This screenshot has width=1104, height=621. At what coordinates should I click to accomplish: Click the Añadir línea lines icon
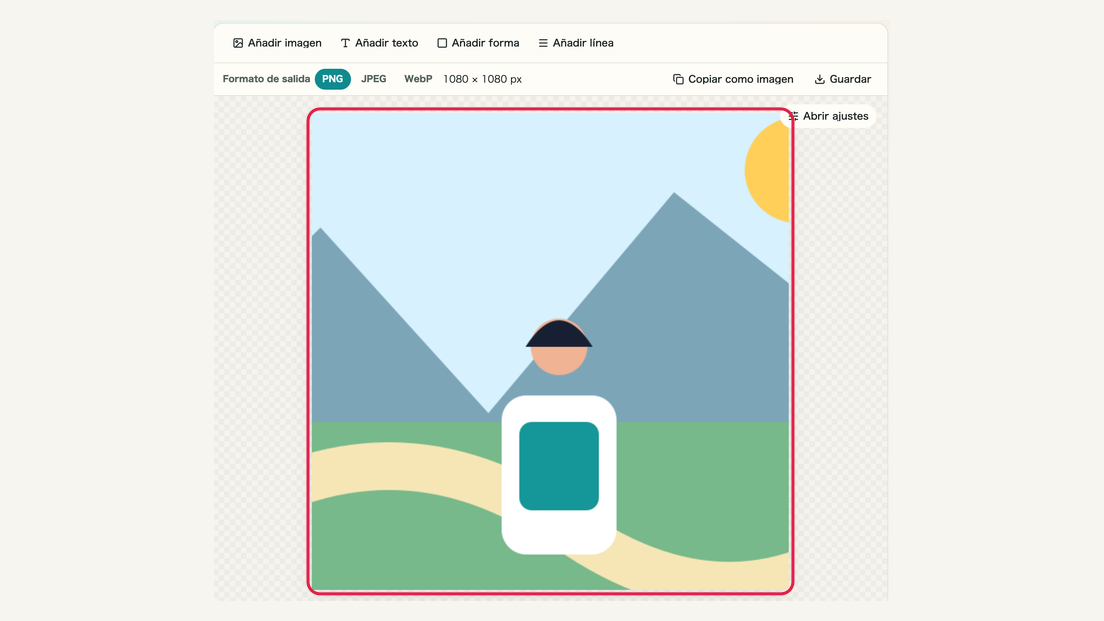pyautogui.click(x=543, y=43)
